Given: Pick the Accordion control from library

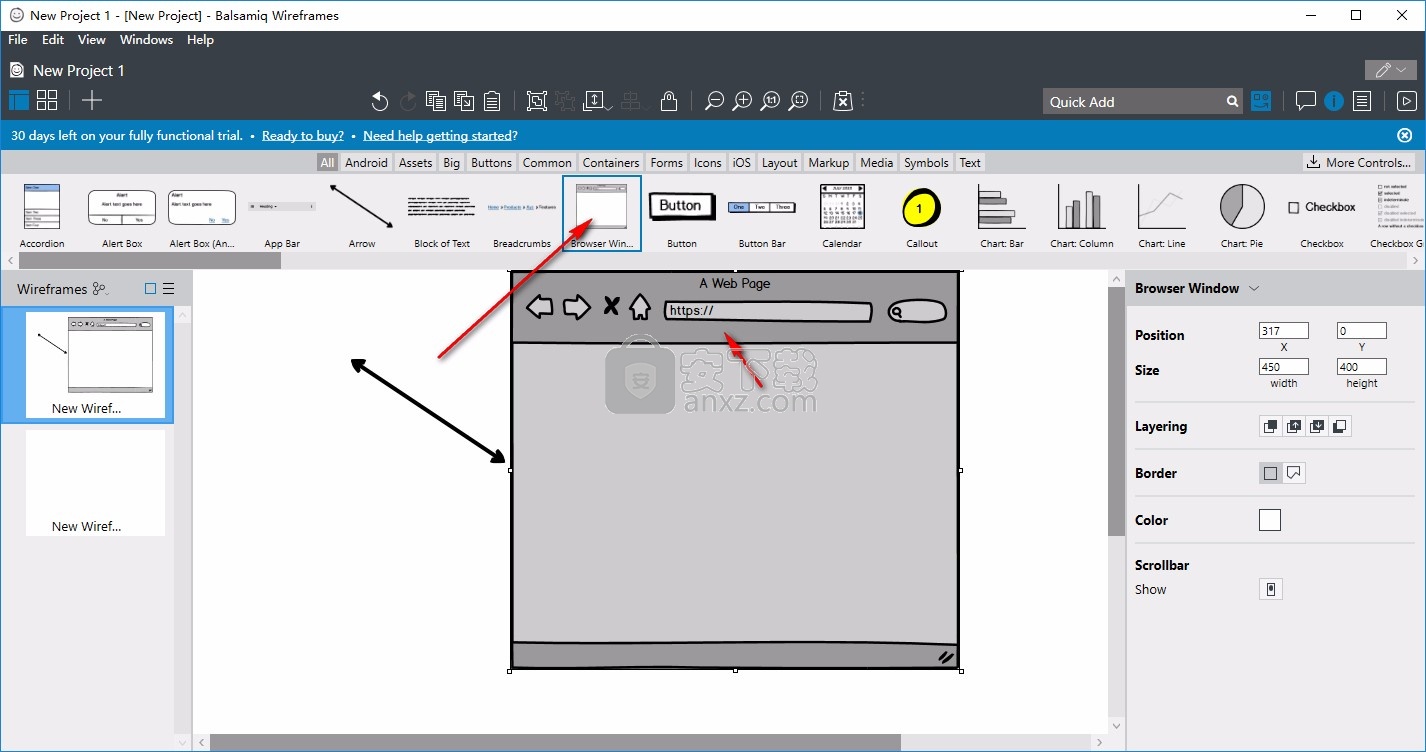Looking at the screenshot, I should pos(42,215).
